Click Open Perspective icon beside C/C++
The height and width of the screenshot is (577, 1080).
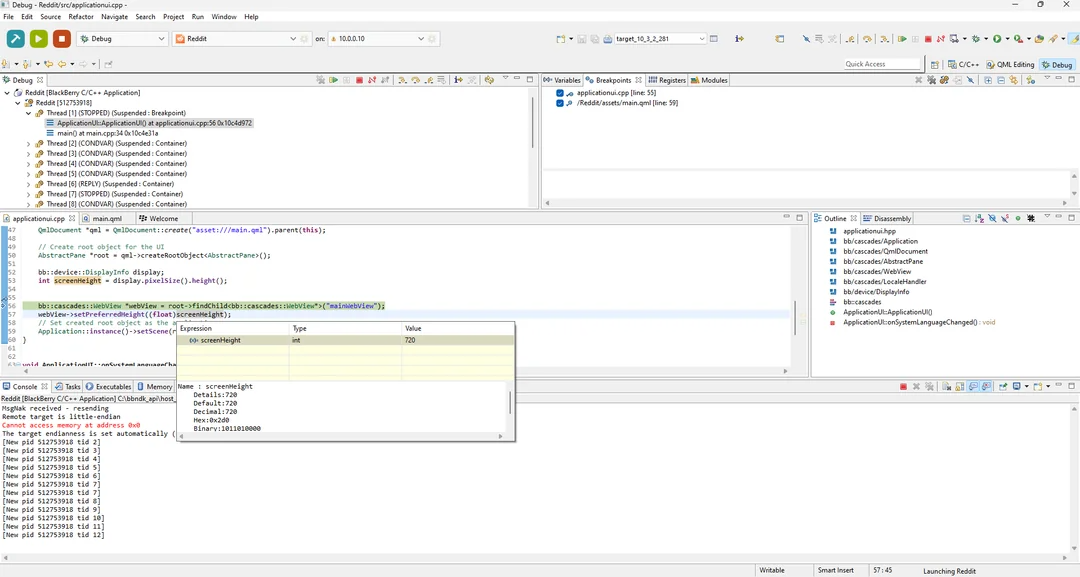[935, 65]
